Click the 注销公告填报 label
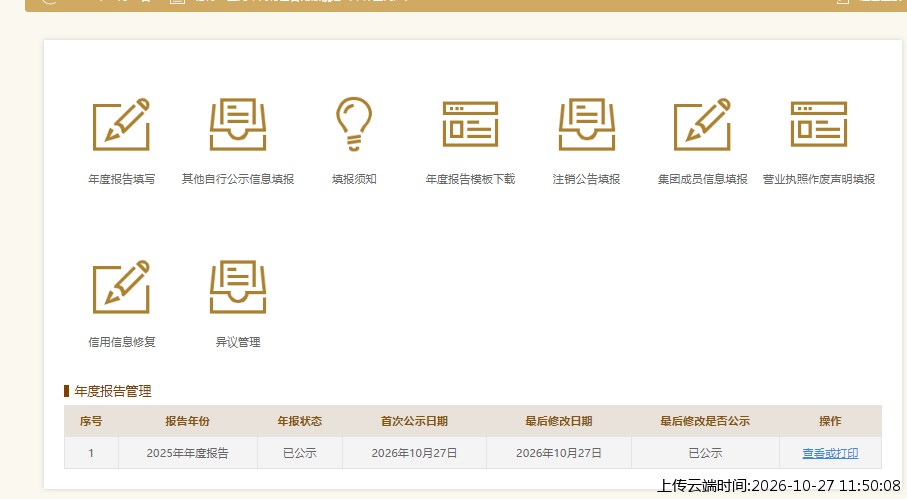Screen dimensions: 907x499 [x=587, y=179]
